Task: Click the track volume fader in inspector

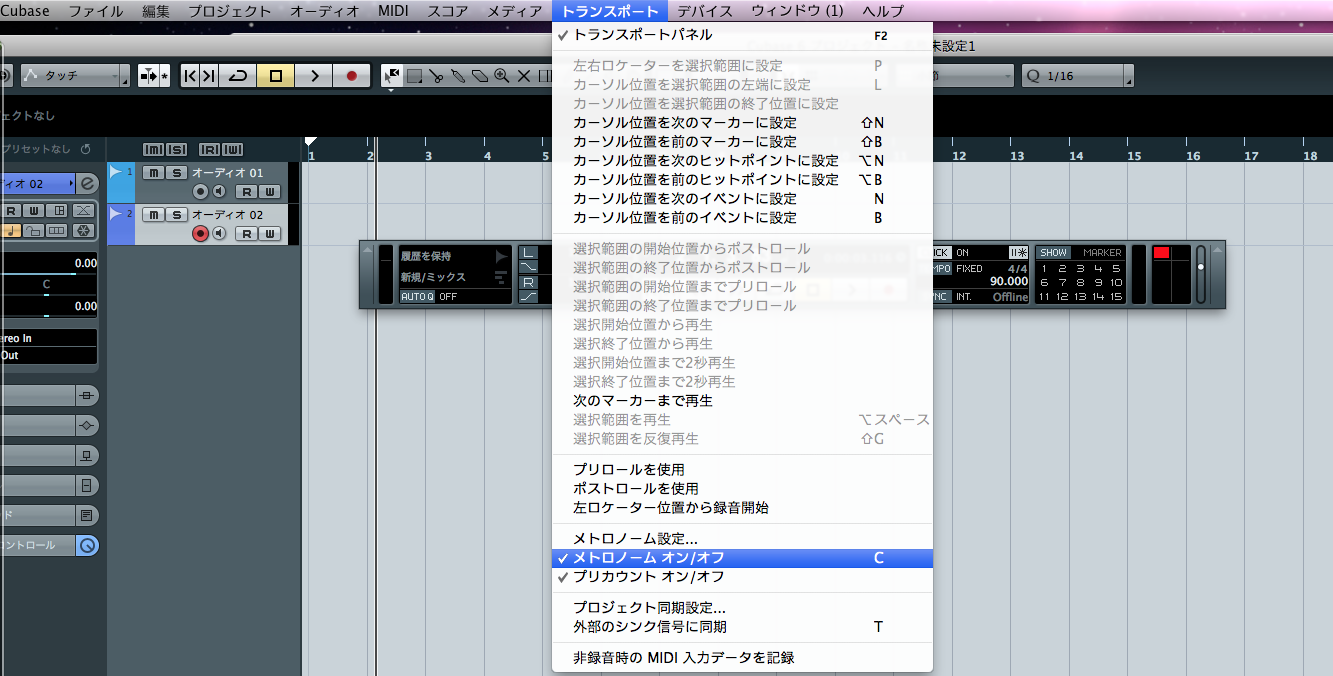Action: coord(38,273)
